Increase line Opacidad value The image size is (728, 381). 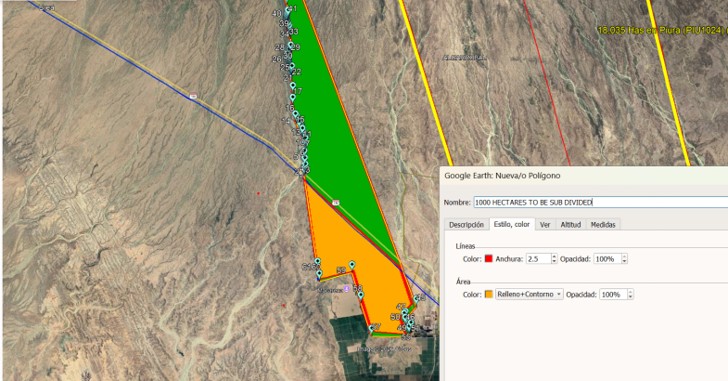[x=624, y=256]
